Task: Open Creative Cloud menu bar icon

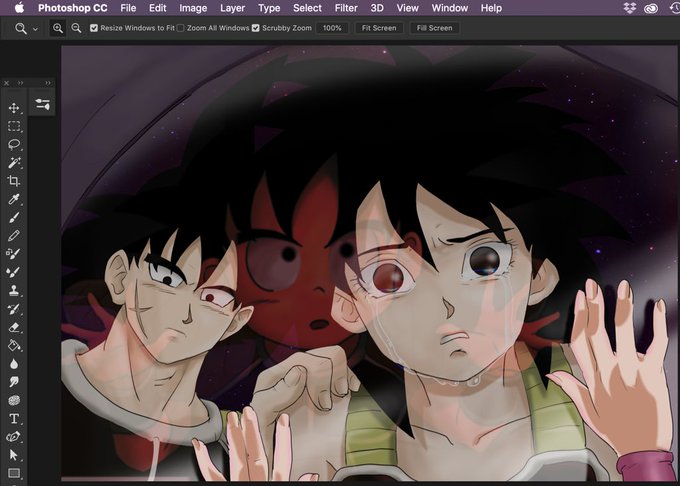Action: pyautogui.click(x=651, y=8)
